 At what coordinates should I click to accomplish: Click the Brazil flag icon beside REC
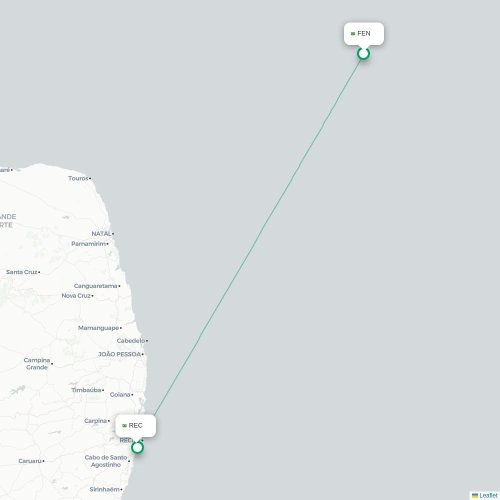pos(125,426)
